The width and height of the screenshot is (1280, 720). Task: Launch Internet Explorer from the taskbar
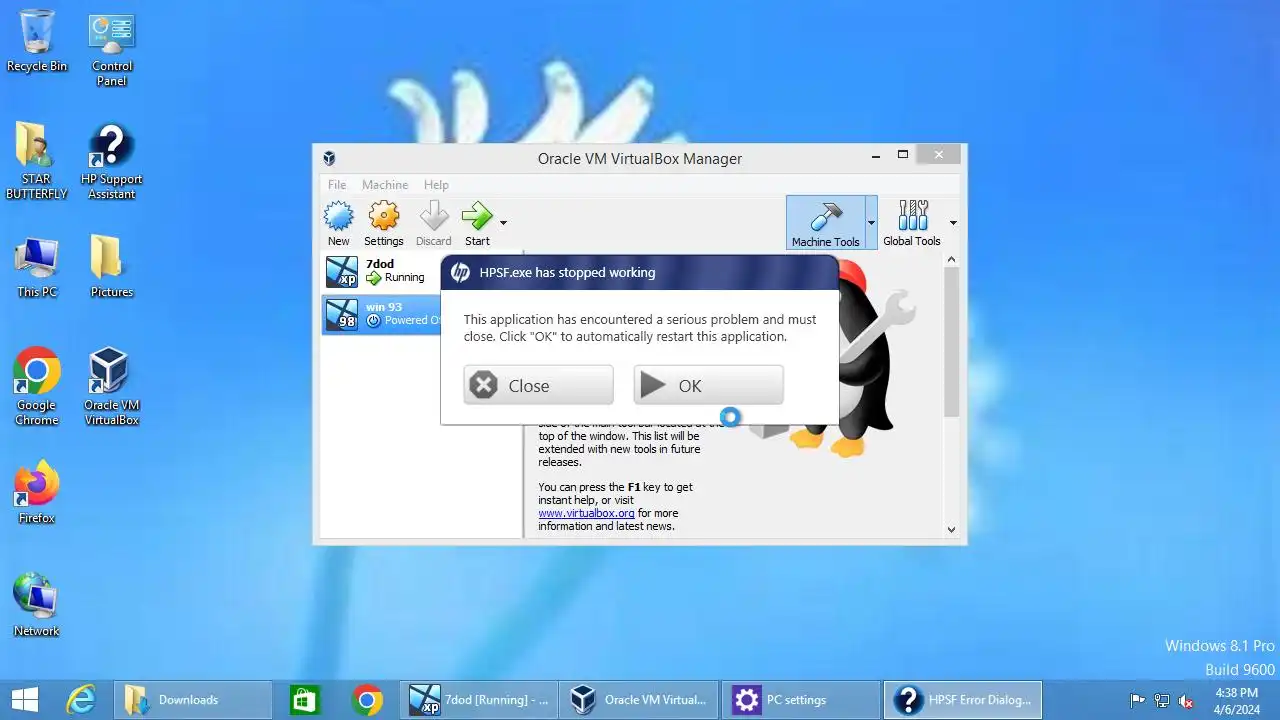point(80,699)
